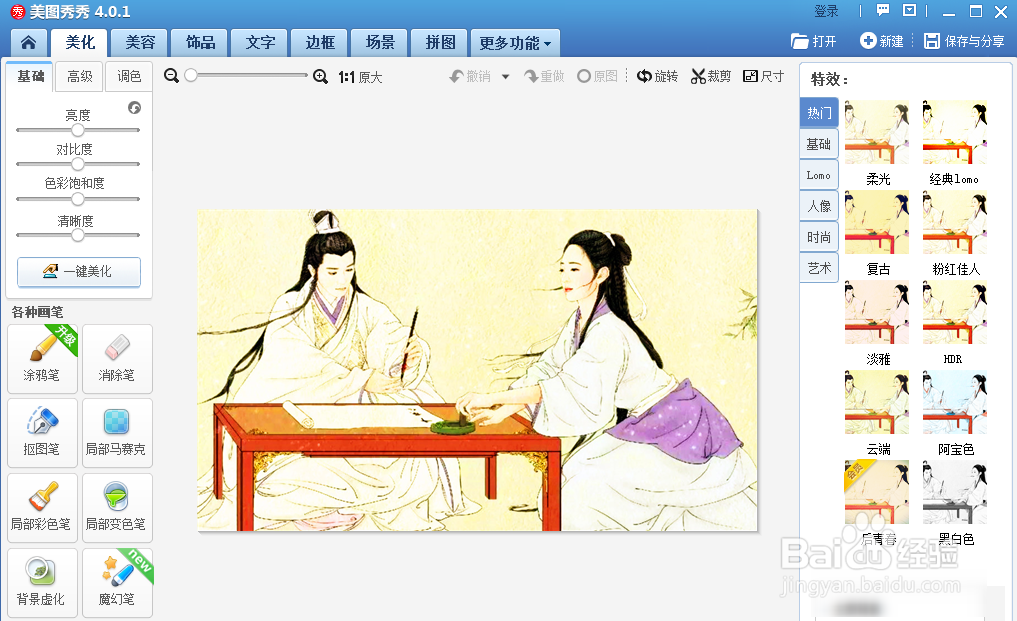This screenshot has height=621, width=1017.
Task: Click the zoom level slider handle
Action: pos(191,75)
